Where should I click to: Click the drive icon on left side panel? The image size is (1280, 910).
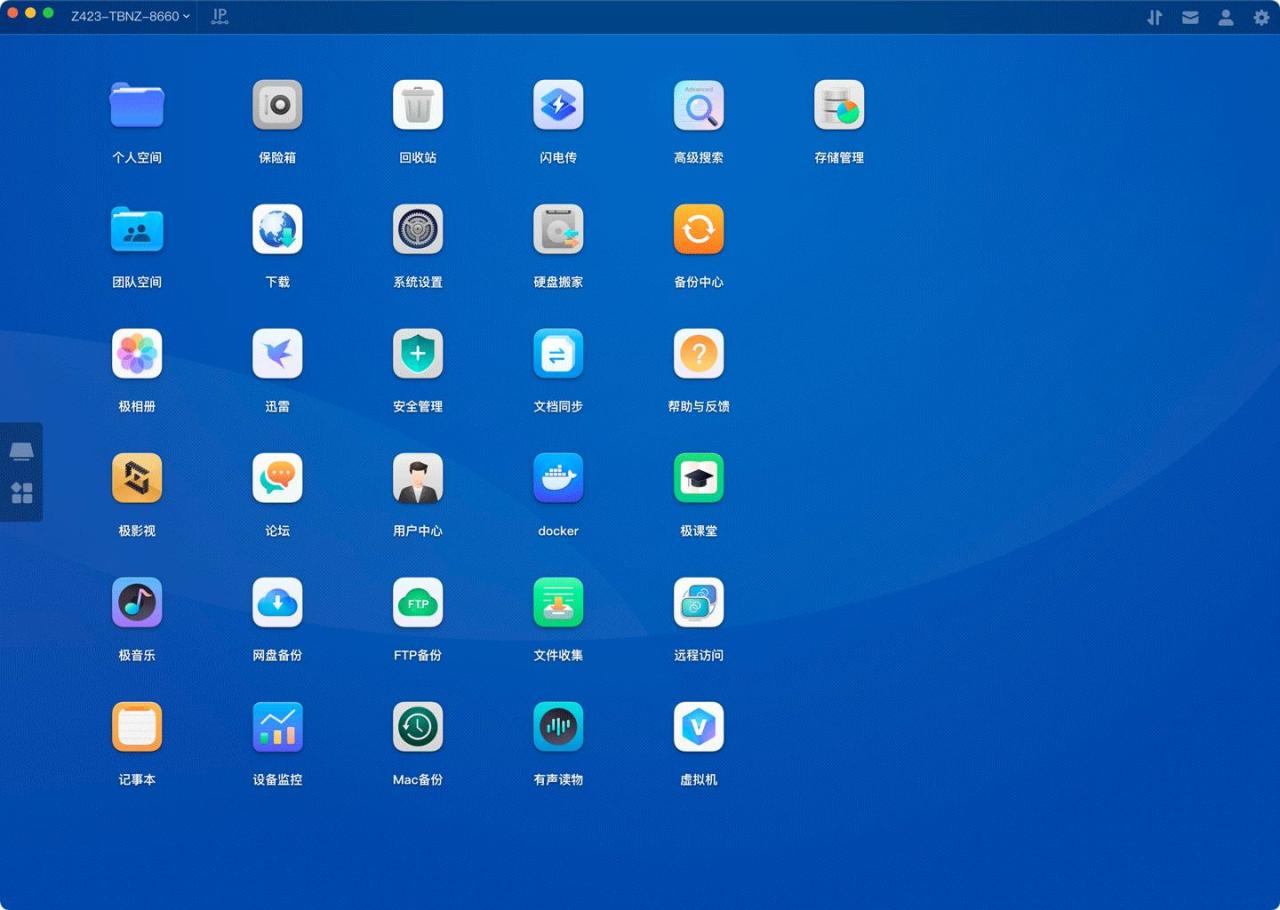(21, 452)
